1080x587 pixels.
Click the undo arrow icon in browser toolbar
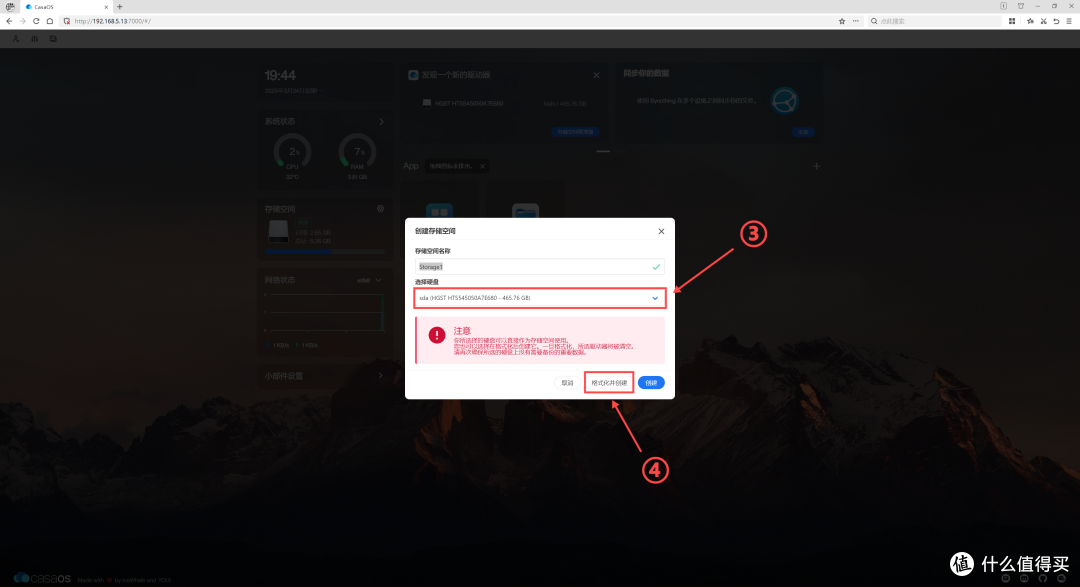[x=1056, y=21]
